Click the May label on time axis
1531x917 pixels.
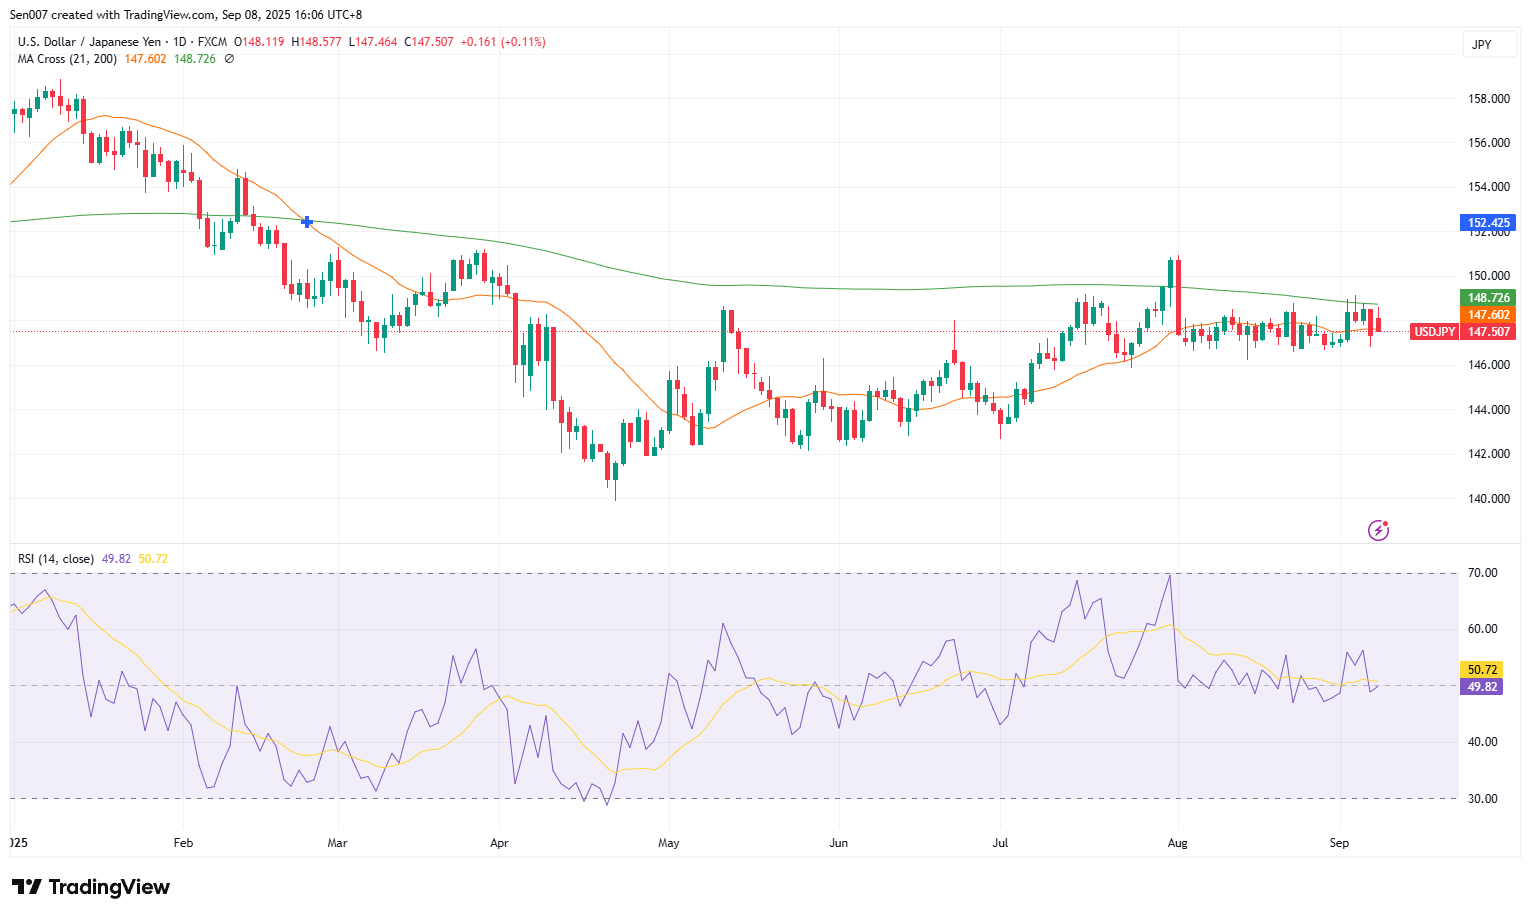(x=669, y=843)
